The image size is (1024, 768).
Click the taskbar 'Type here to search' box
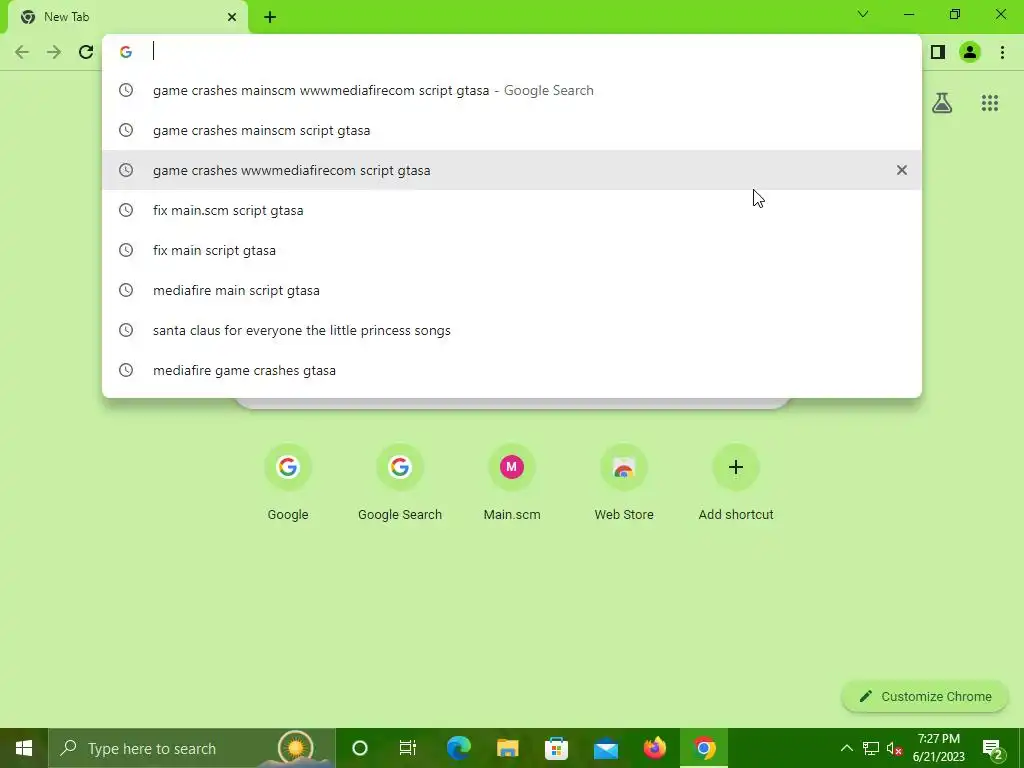[192, 748]
